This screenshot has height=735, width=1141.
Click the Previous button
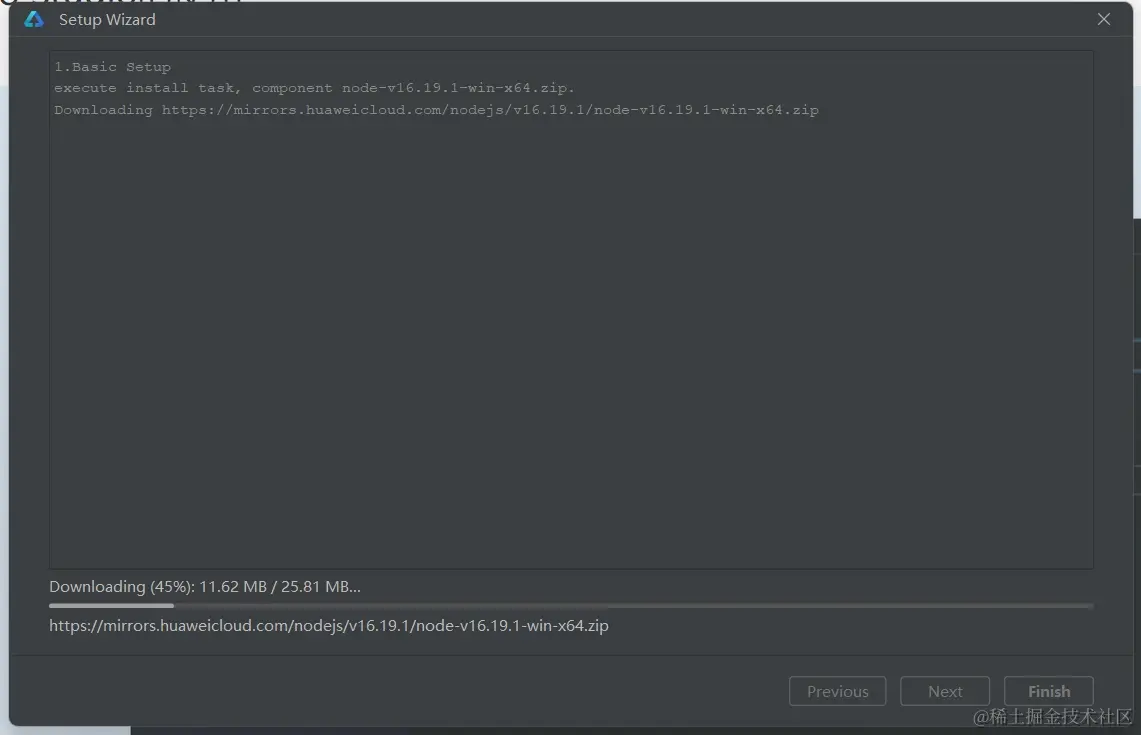click(x=837, y=691)
